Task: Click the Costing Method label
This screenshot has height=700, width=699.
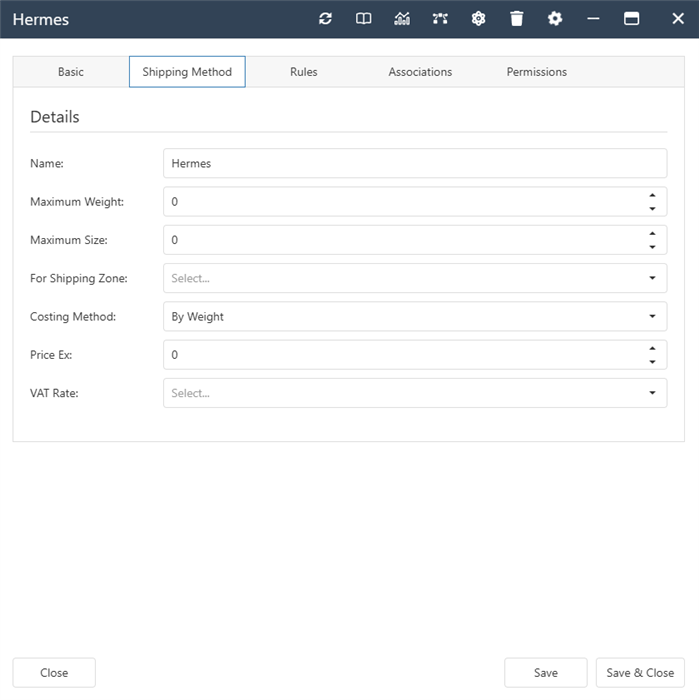Action: click(73, 317)
